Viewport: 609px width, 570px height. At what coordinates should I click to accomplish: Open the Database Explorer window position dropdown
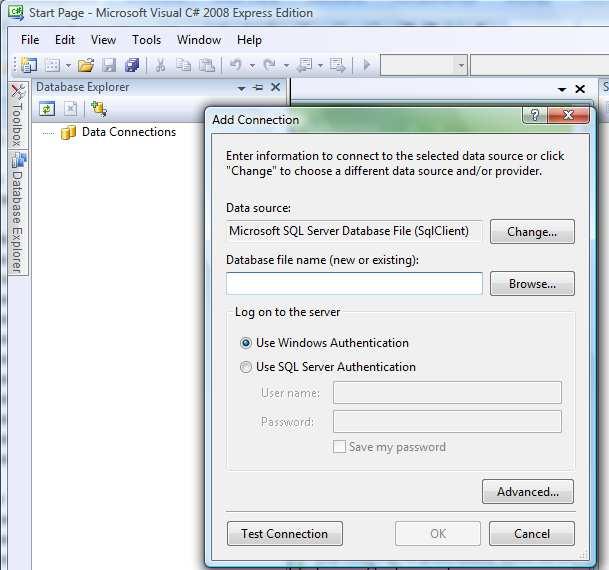pyautogui.click(x=242, y=88)
